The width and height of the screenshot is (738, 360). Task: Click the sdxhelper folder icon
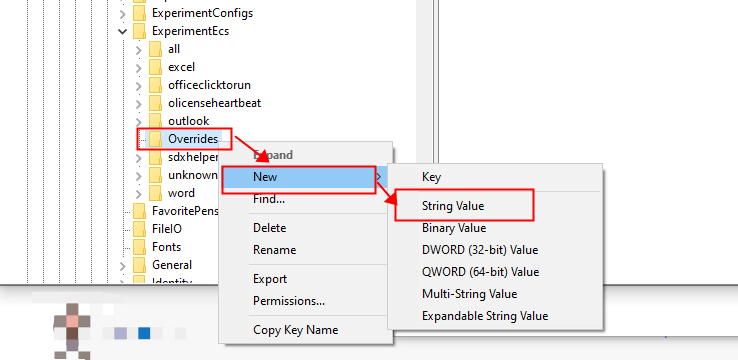tap(155, 157)
